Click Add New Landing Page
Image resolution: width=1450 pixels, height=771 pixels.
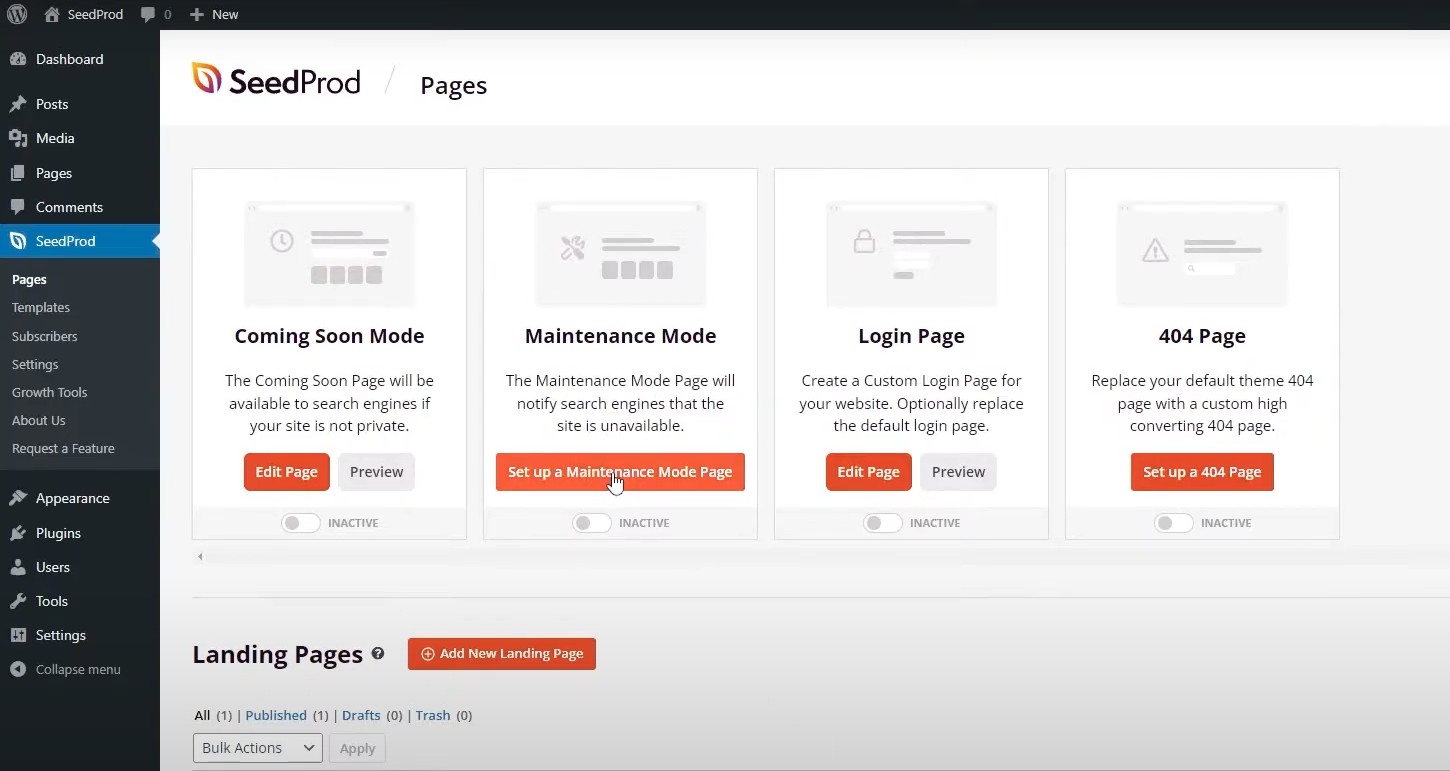(x=502, y=653)
